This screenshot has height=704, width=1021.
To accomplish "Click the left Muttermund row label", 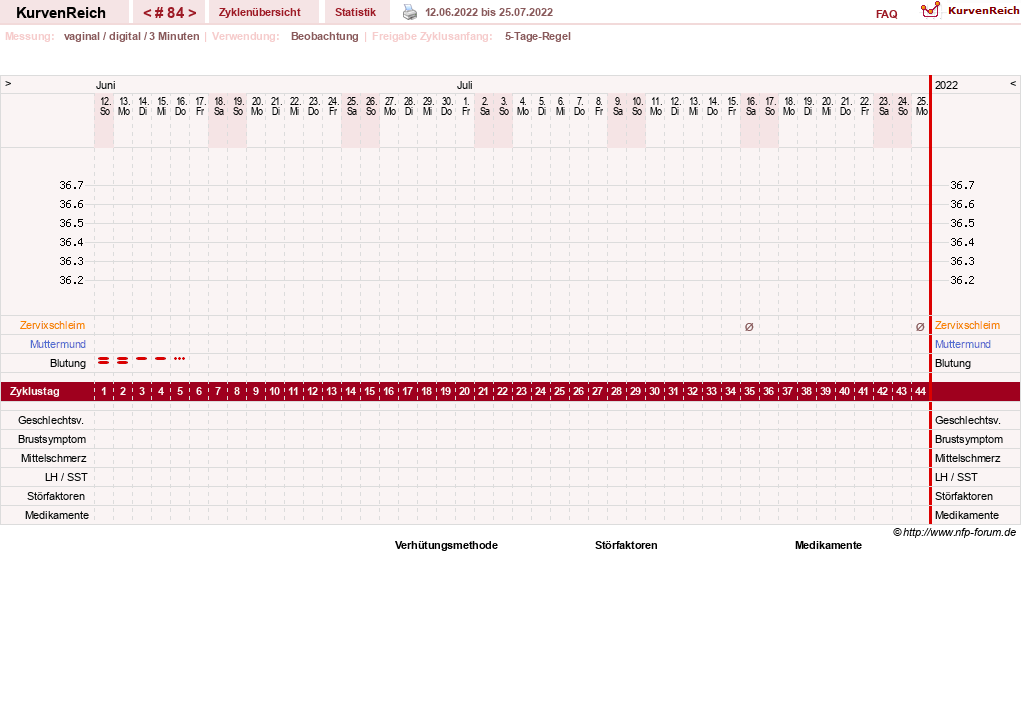I will tap(57, 344).
